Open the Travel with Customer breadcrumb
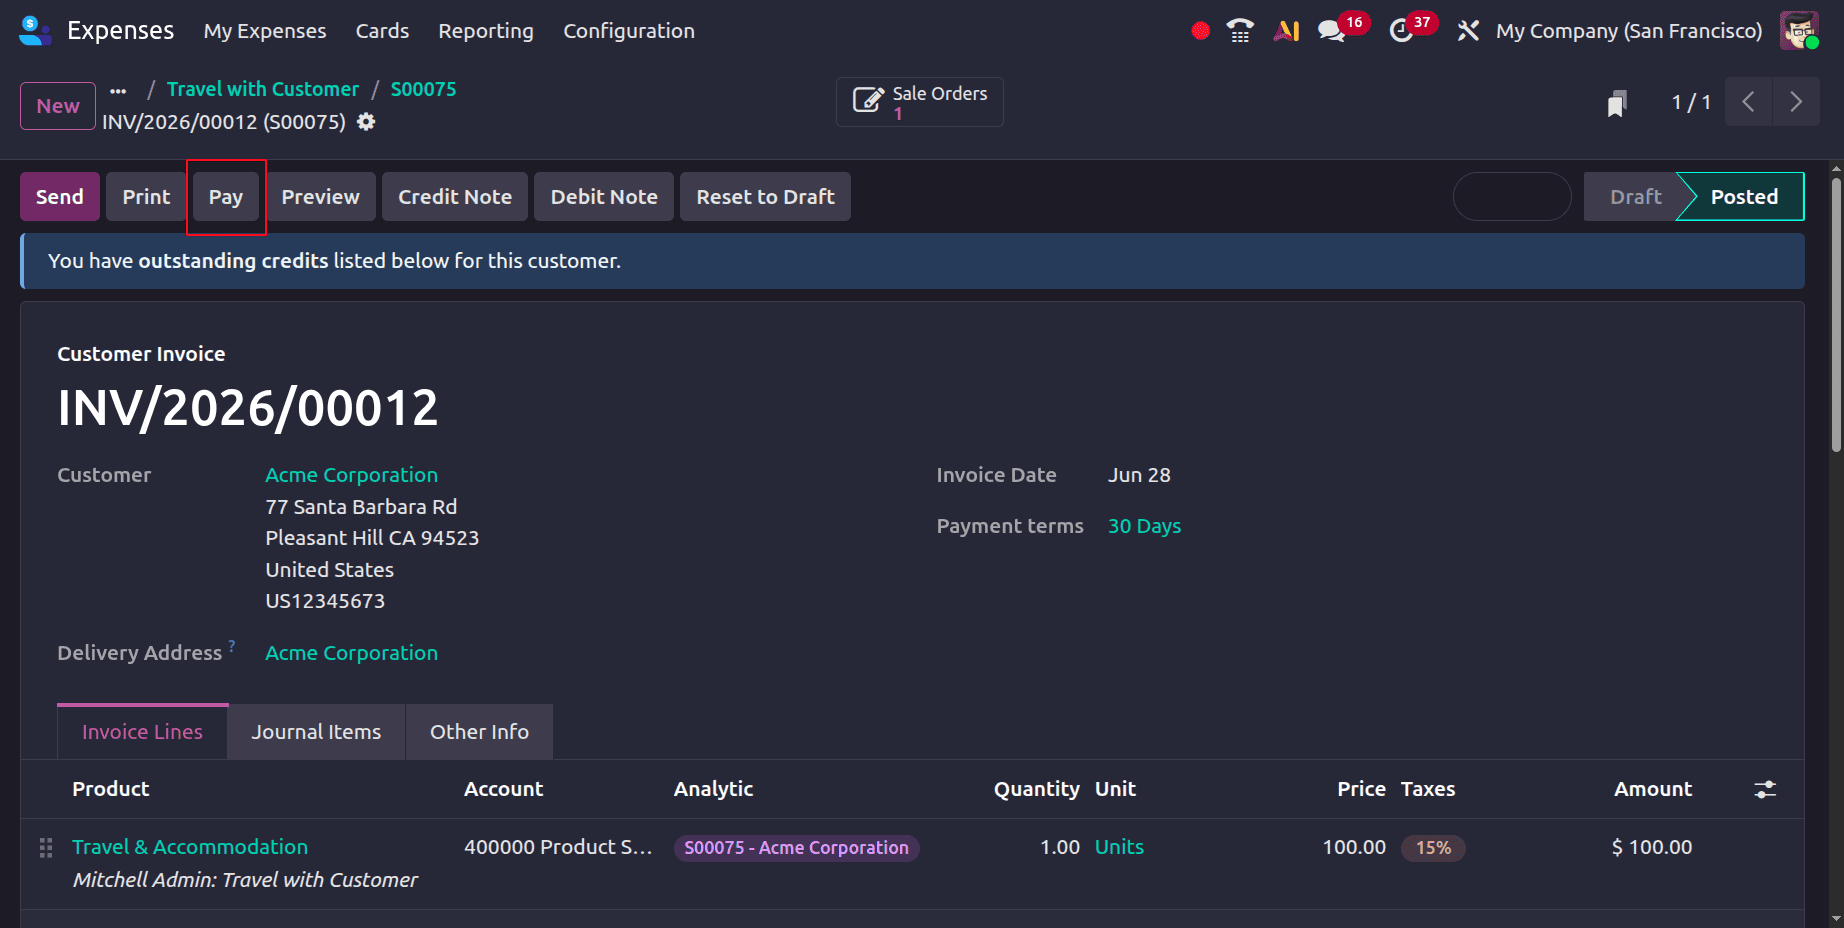Viewport: 1844px width, 928px height. [263, 89]
